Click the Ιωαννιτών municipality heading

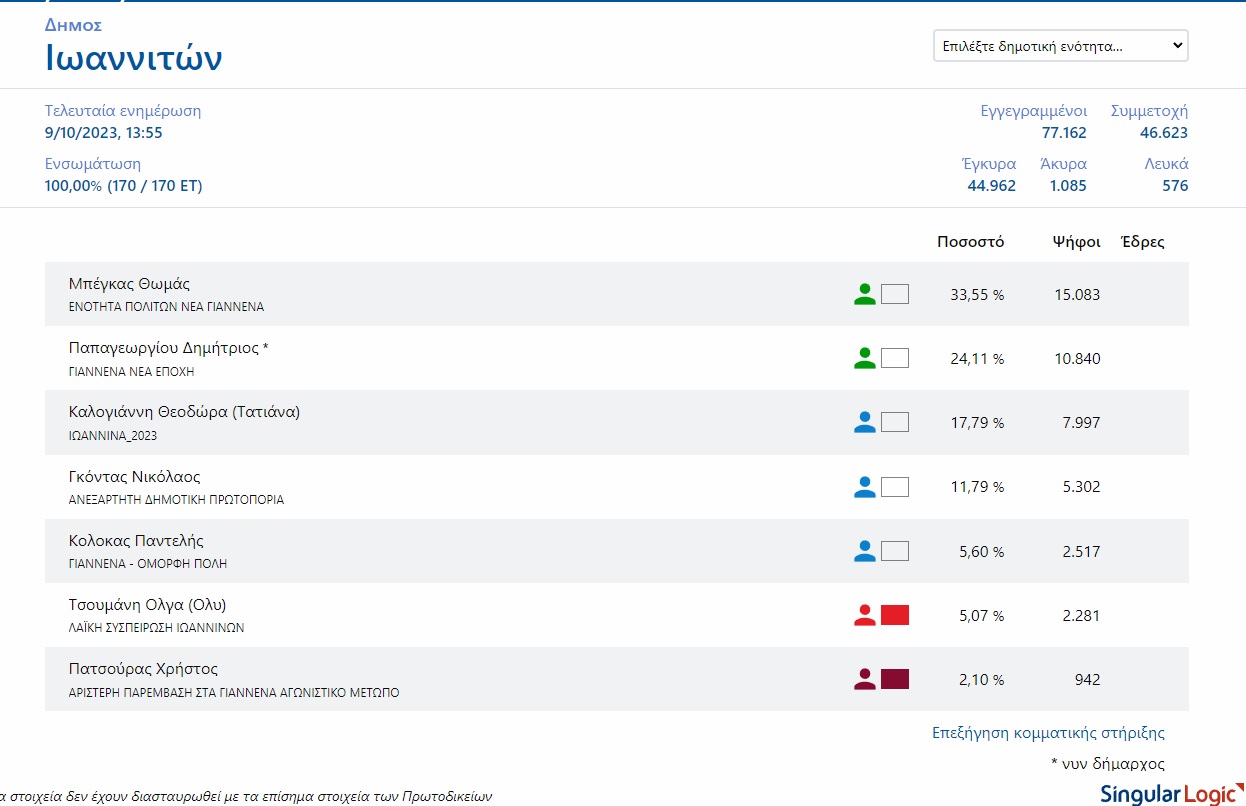coord(134,58)
